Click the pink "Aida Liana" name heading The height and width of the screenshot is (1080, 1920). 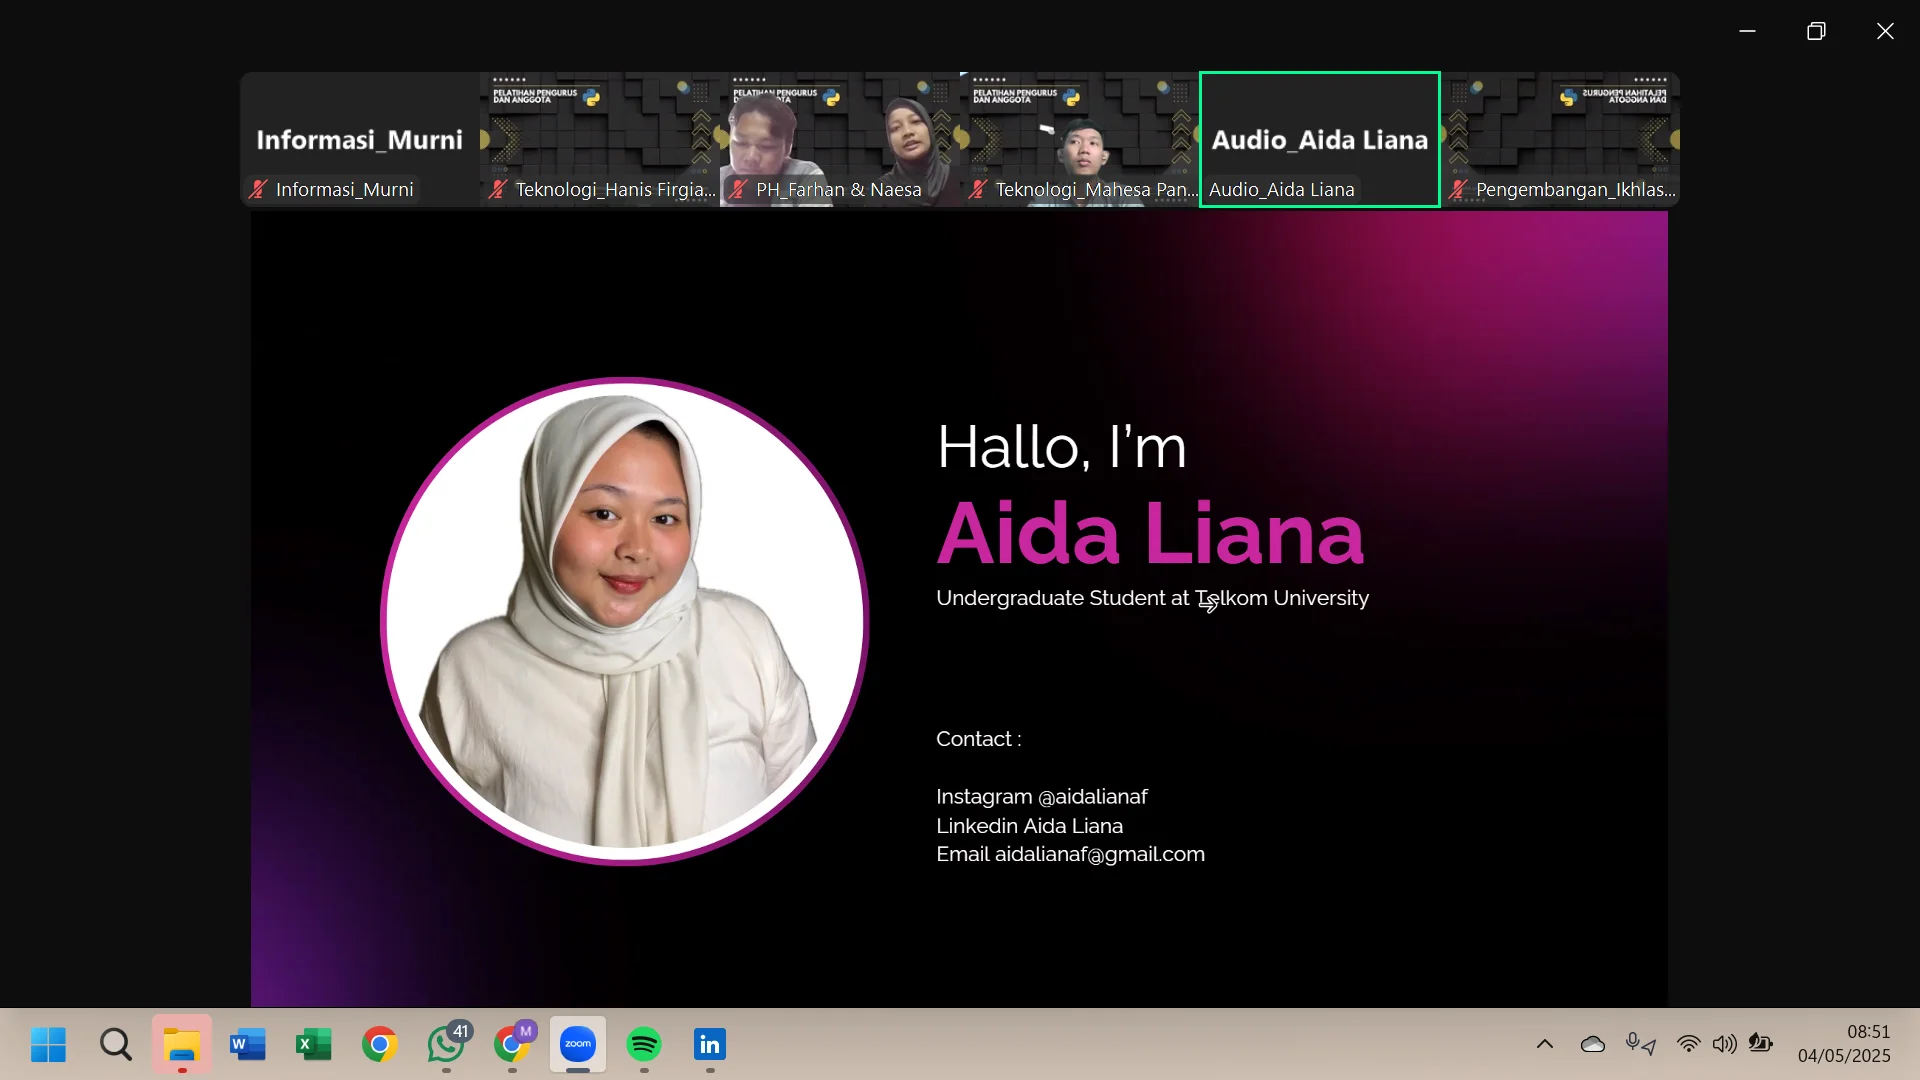pyautogui.click(x=1150, y=533)
